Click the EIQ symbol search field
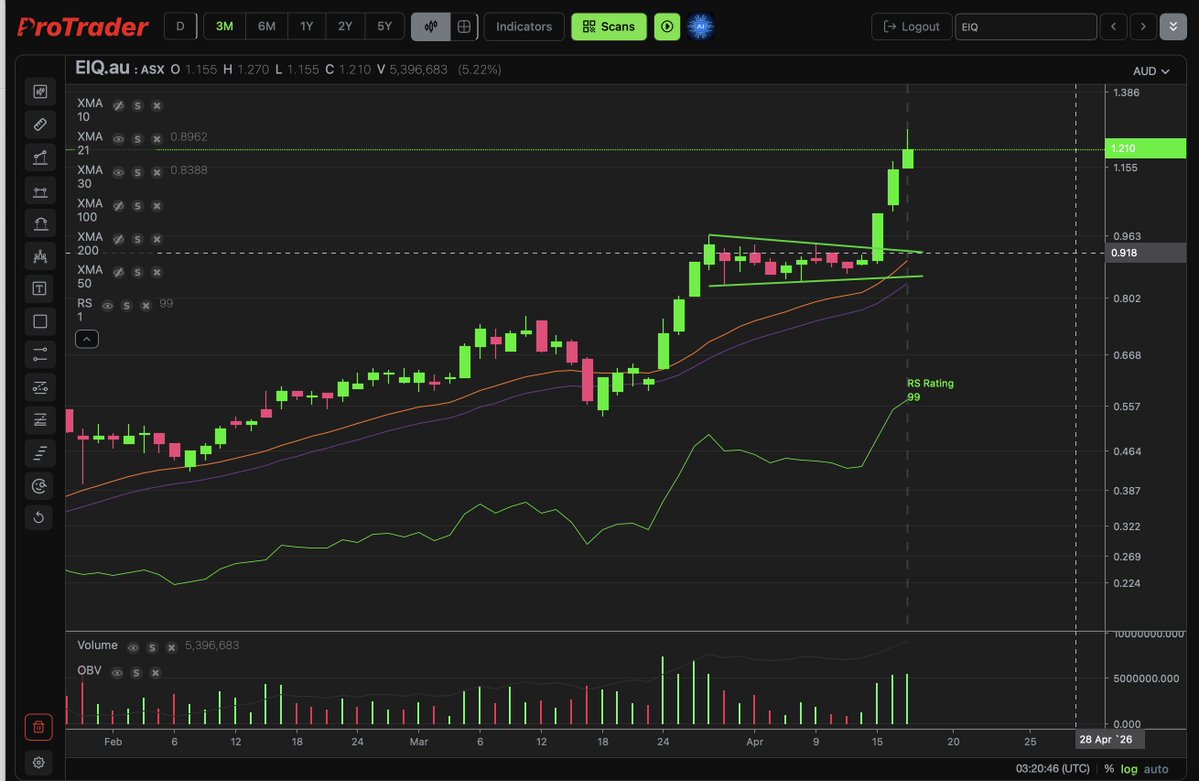Viewport: 1199px width, 781px height. click(1026, 25)
